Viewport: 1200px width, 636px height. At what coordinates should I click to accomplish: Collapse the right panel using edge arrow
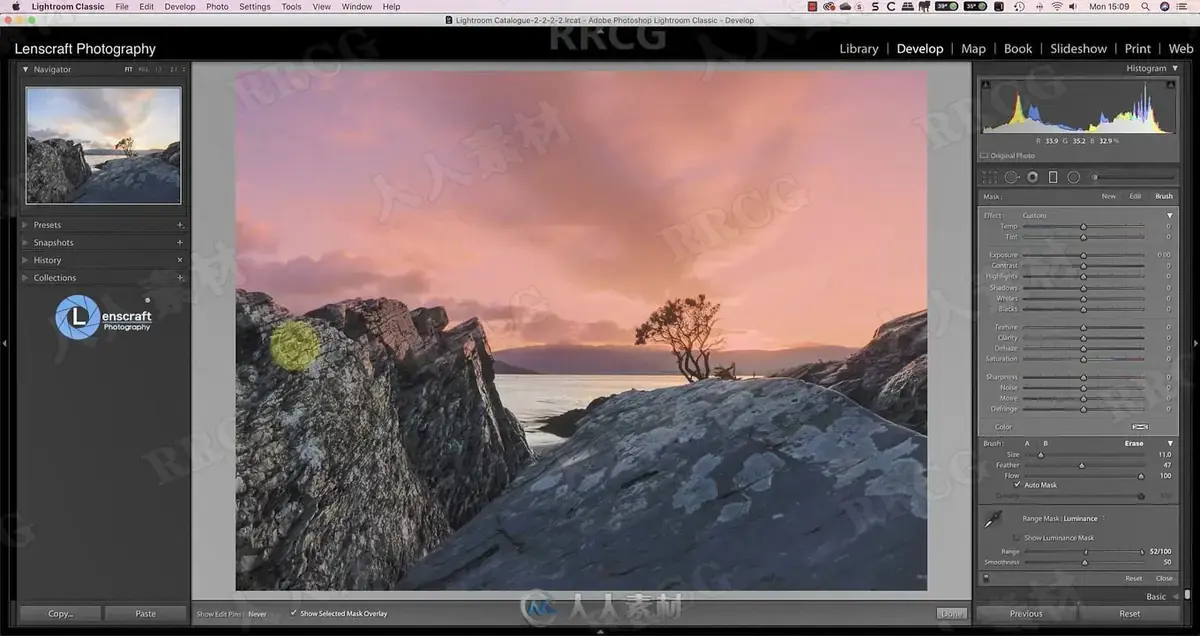tap(1196, 343)
